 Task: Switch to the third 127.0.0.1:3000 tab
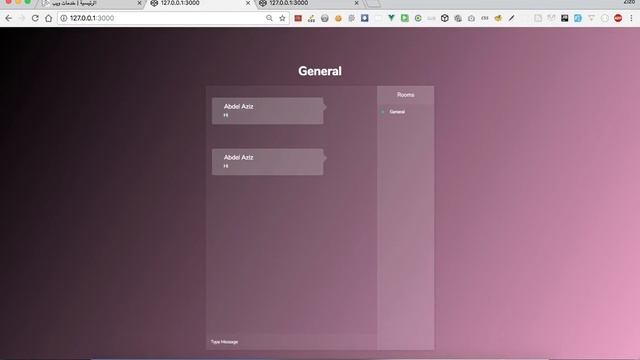tap(309, 4)
